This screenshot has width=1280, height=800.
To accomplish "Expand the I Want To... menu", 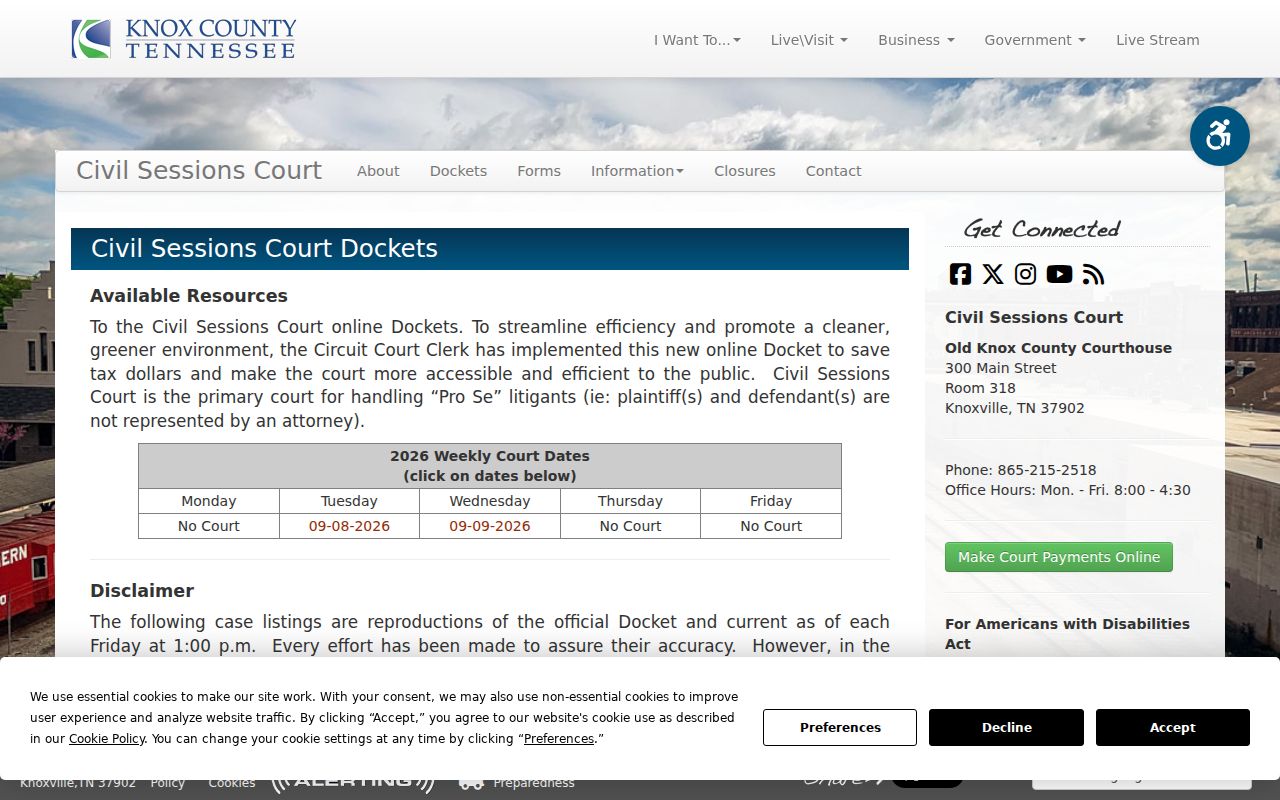I will (x=697, y=40).
